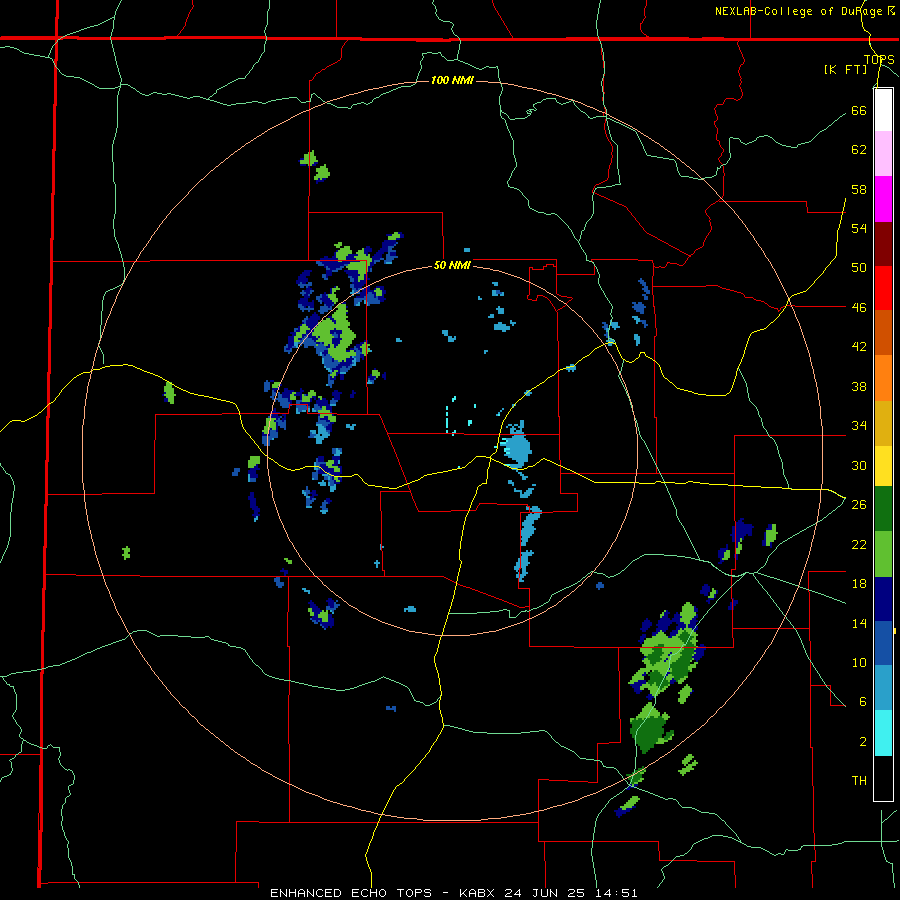Click the 'ENHANCED ECHO TOPS' footer caption
The height and width of the screenshot is (900, 900).
pyautogui.click(x=351, y=893)
